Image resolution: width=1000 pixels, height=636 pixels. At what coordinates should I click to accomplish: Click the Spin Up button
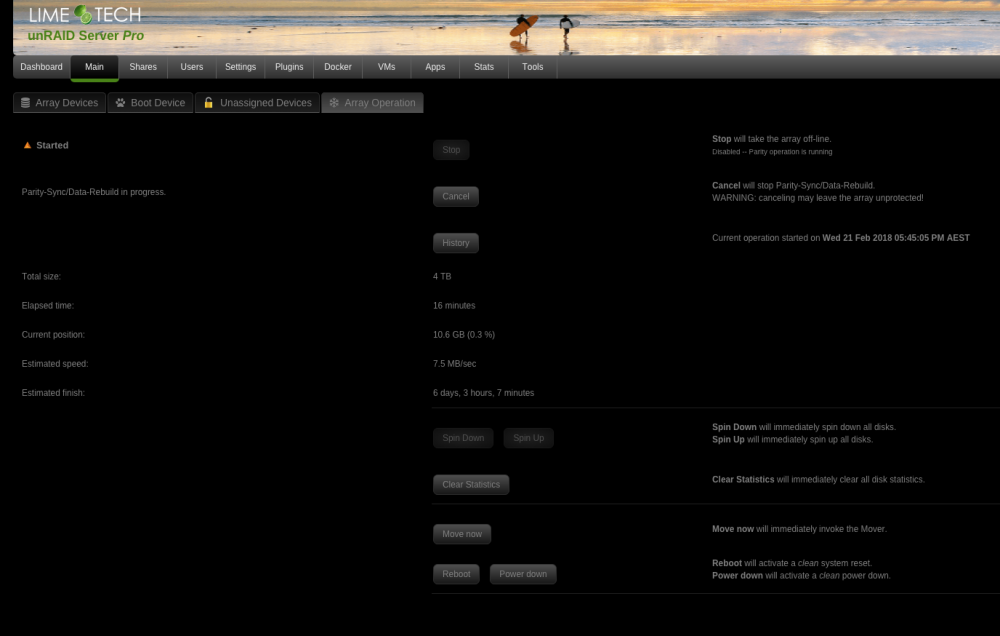pyautogui.click(x=529, y=438)
